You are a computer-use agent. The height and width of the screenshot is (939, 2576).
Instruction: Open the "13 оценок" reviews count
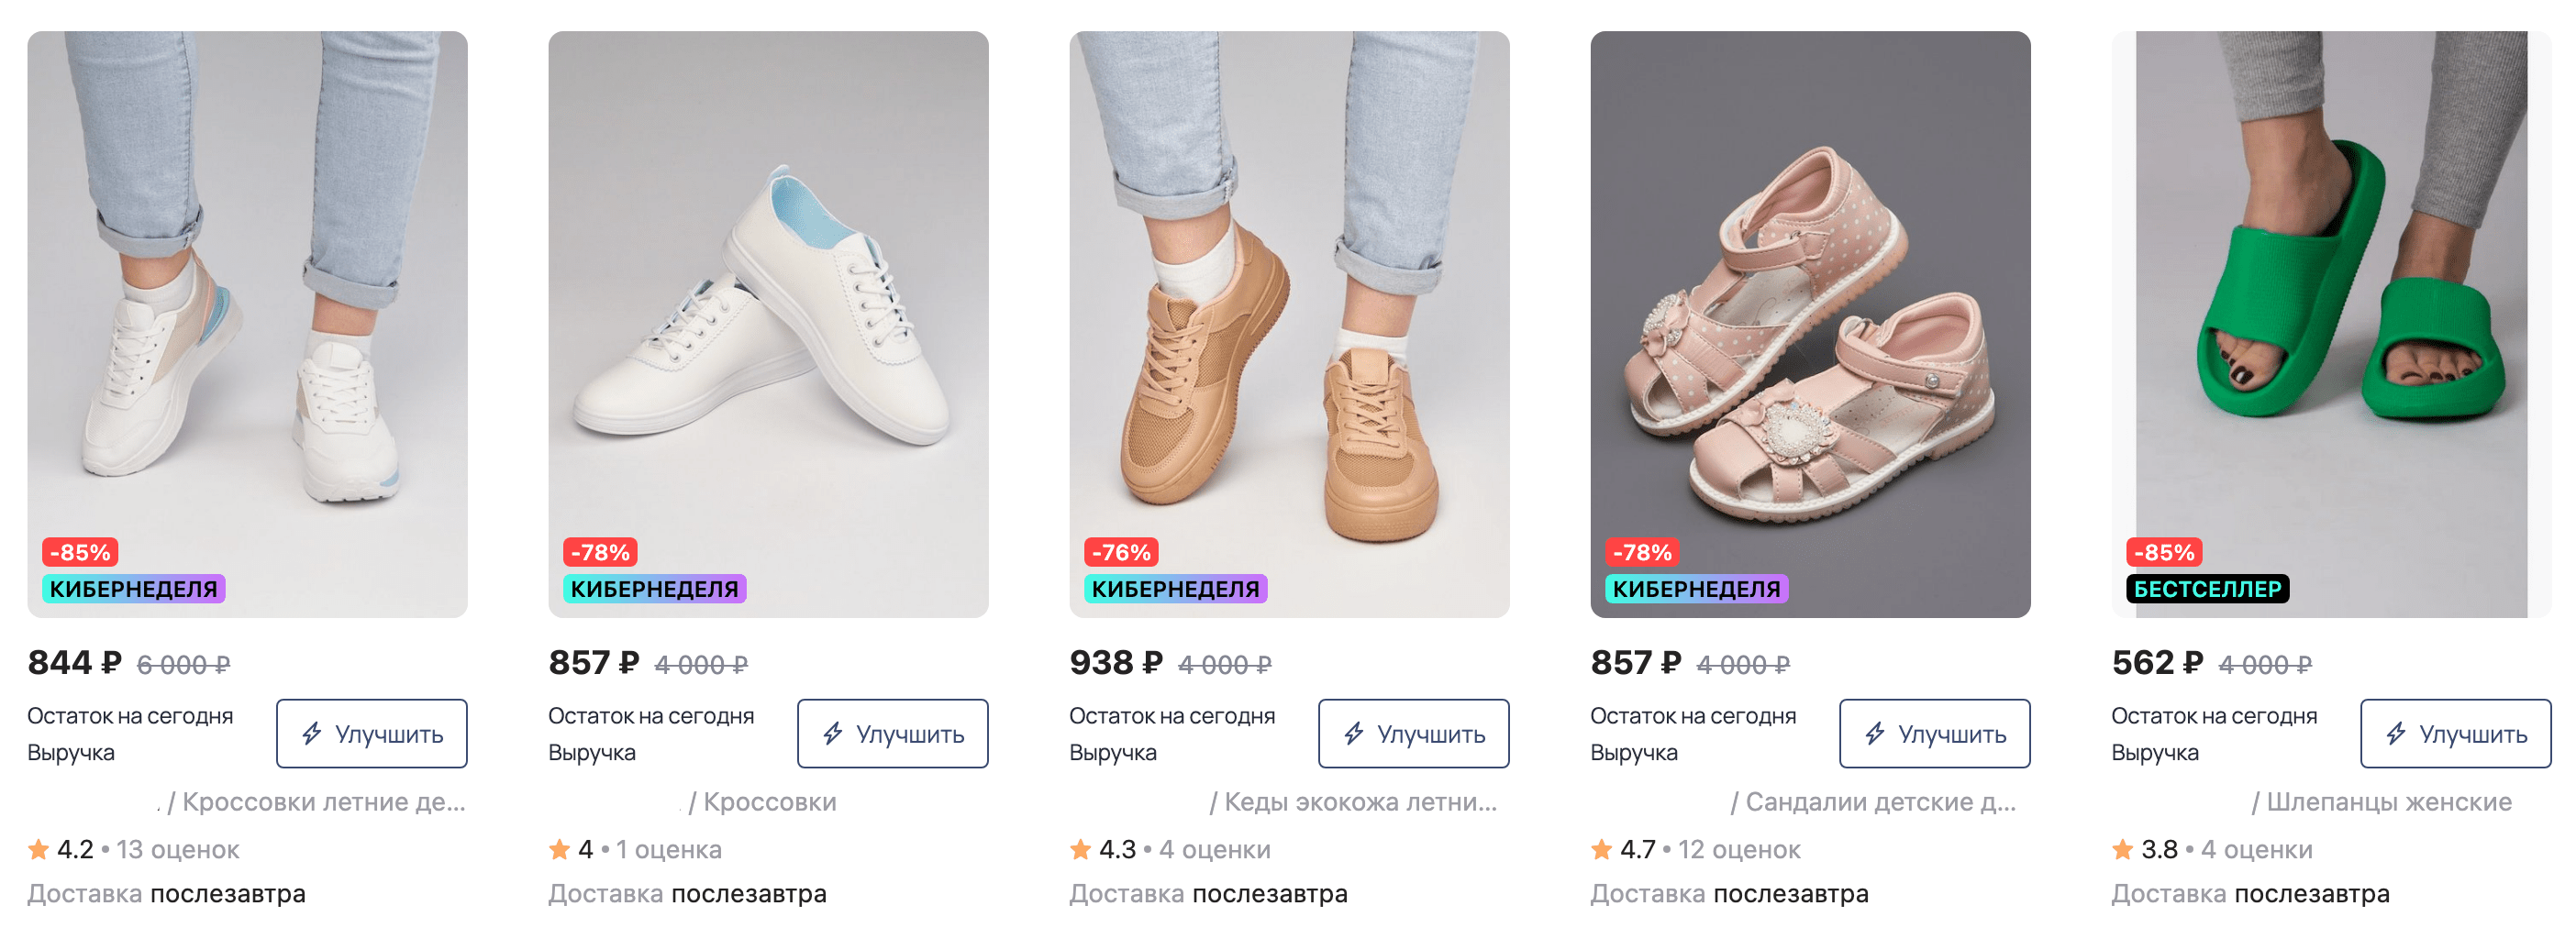178,850
